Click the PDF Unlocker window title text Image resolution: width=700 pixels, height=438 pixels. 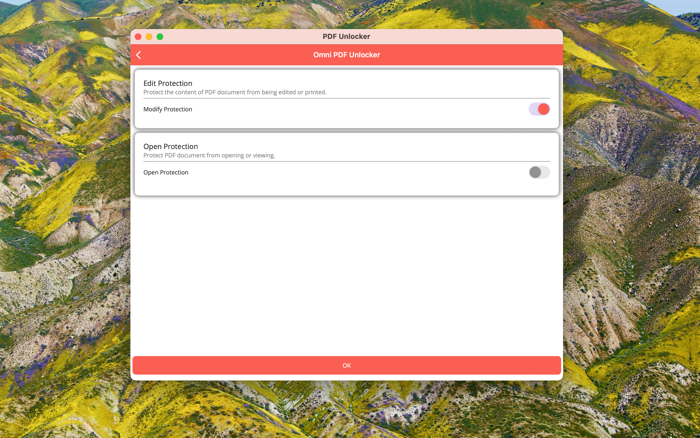(x=346, y=37)
